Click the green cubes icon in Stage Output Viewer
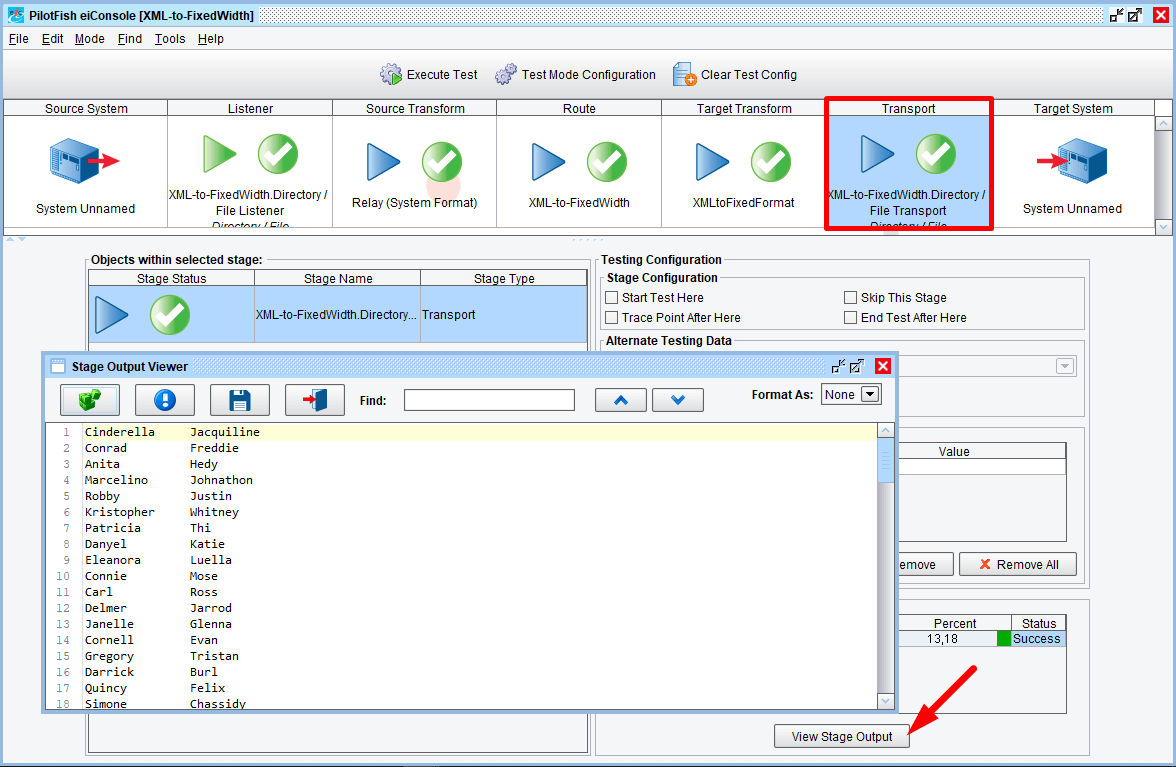The height and width of the screenshot is (767, 1176). pos(90,400)
